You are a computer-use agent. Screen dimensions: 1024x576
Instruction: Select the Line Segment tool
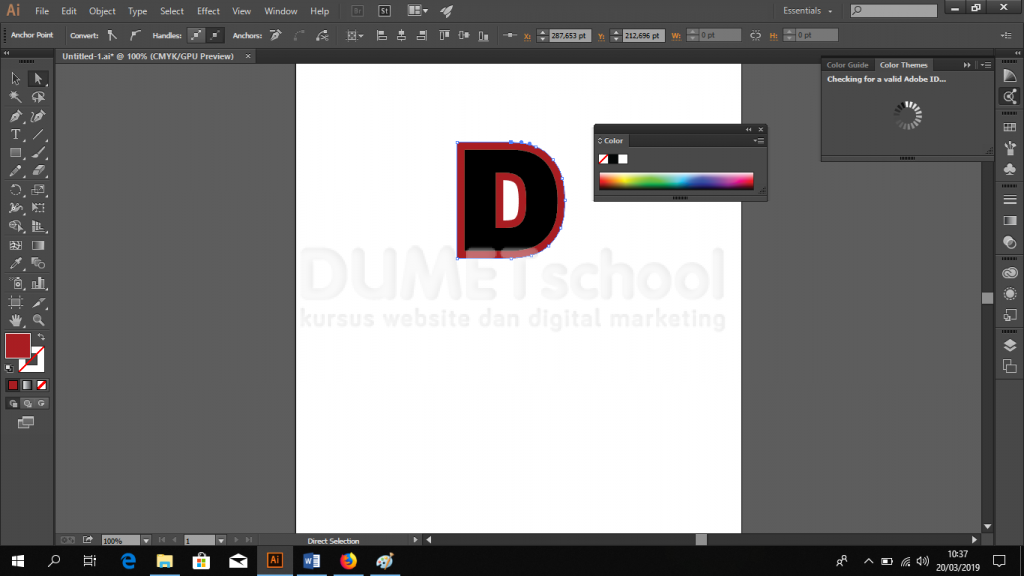[38, 135]
